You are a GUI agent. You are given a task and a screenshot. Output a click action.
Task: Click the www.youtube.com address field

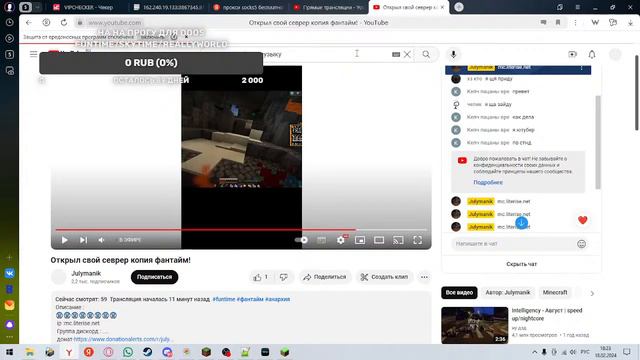[x=115, y=23]
